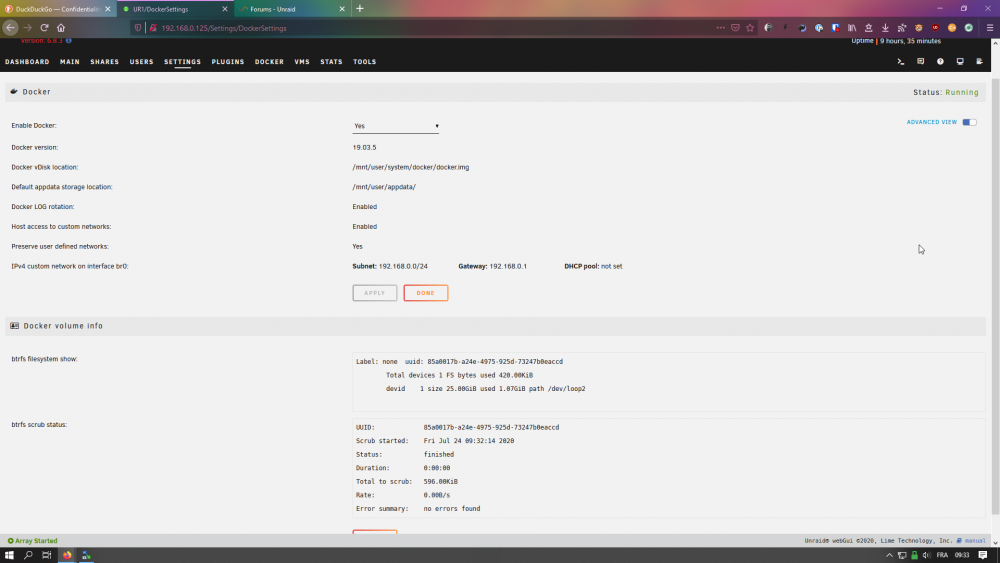This screenshot has width=1000, height=563.
Task: Toggle the Advanced View switch
Action: pos(969,122)
